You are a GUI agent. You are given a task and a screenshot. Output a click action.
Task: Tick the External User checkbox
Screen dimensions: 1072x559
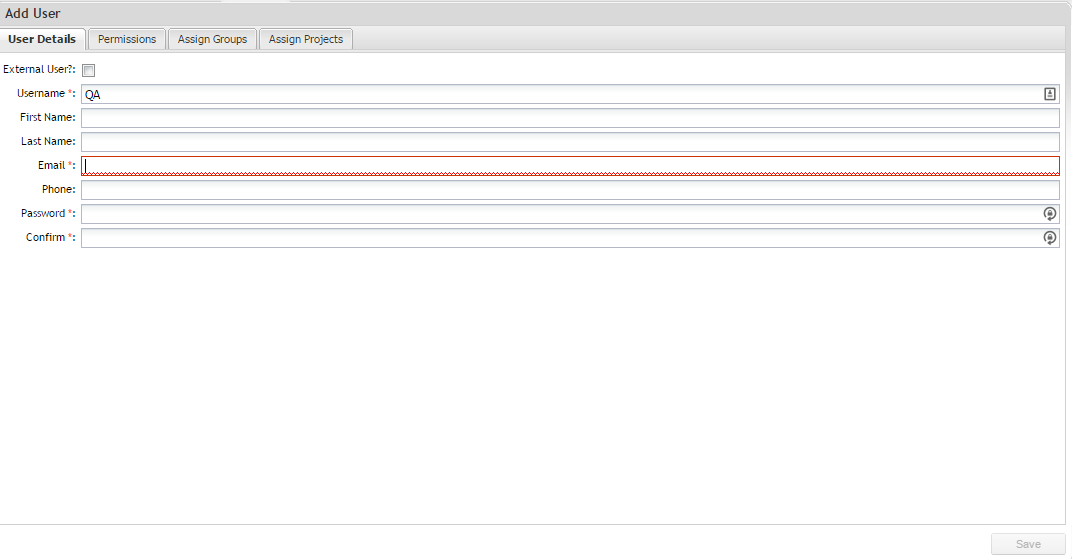pos(88,70)
